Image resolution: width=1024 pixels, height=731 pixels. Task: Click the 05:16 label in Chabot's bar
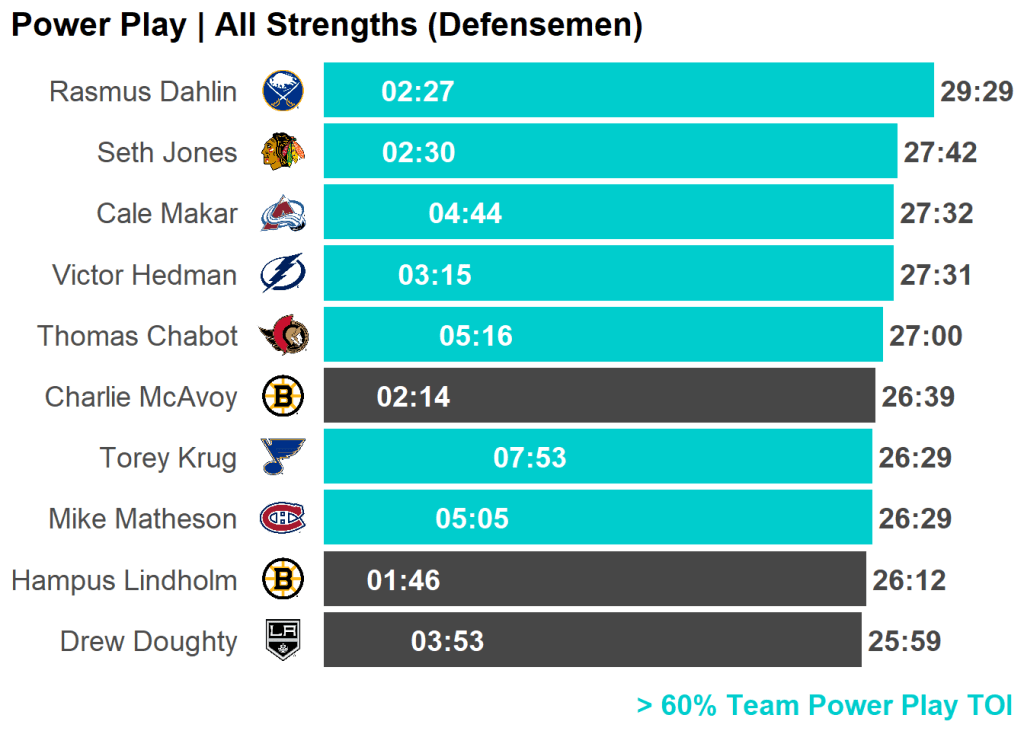click(476, 336)
